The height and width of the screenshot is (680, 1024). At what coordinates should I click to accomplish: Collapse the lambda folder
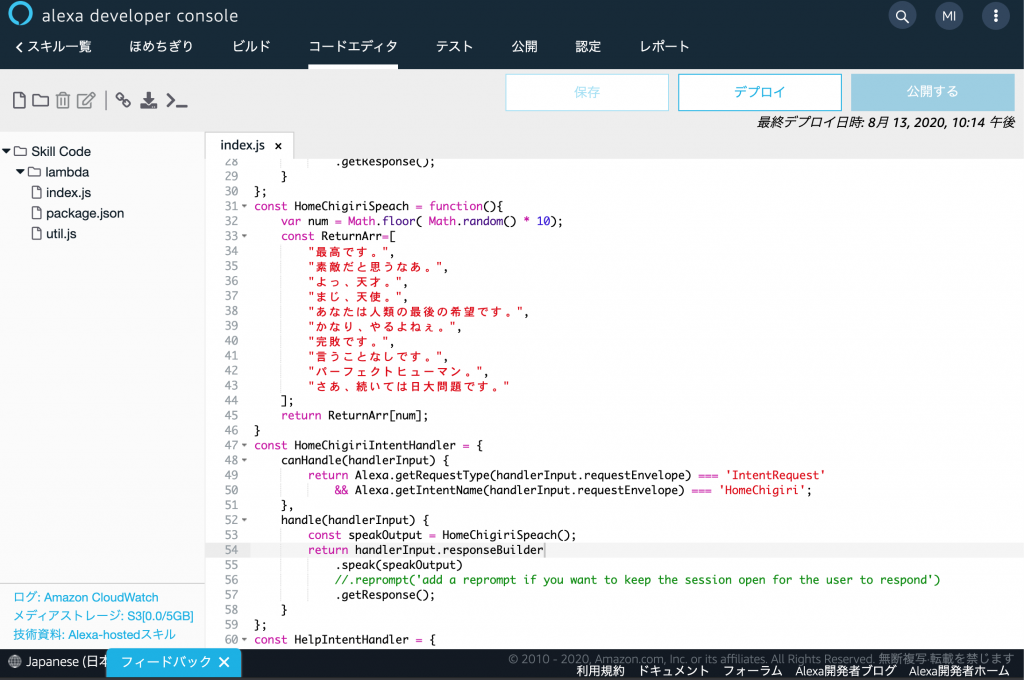click(x=20, y=172)
